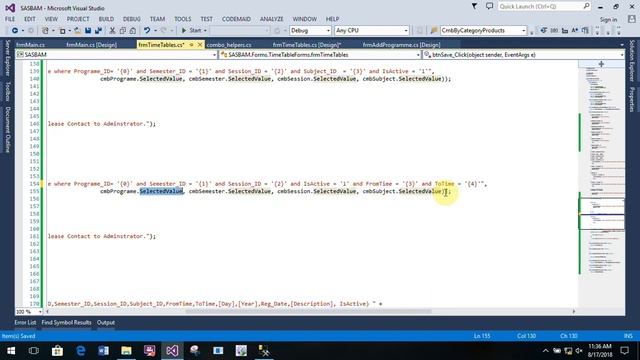Cut selection with the scissors icon
640x360 pixels.
coord(112,31)
